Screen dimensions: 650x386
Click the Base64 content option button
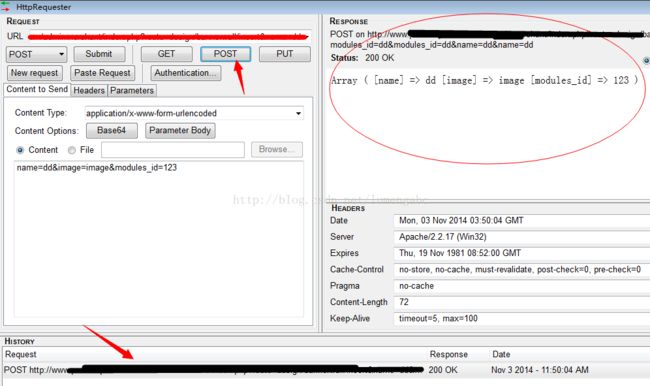[x=112, y=131]
